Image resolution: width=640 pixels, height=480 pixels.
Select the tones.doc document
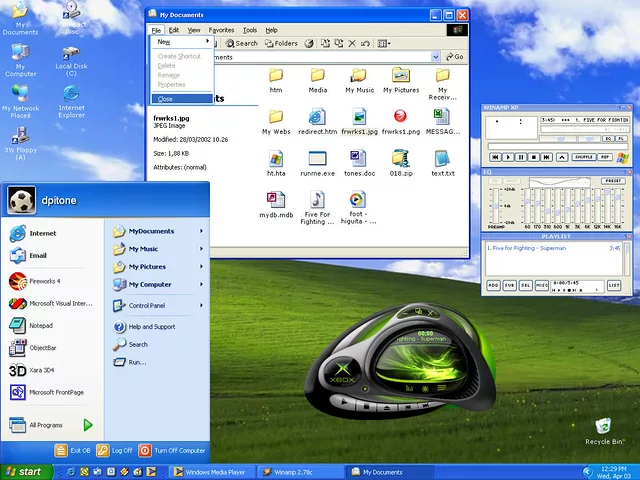359,163
